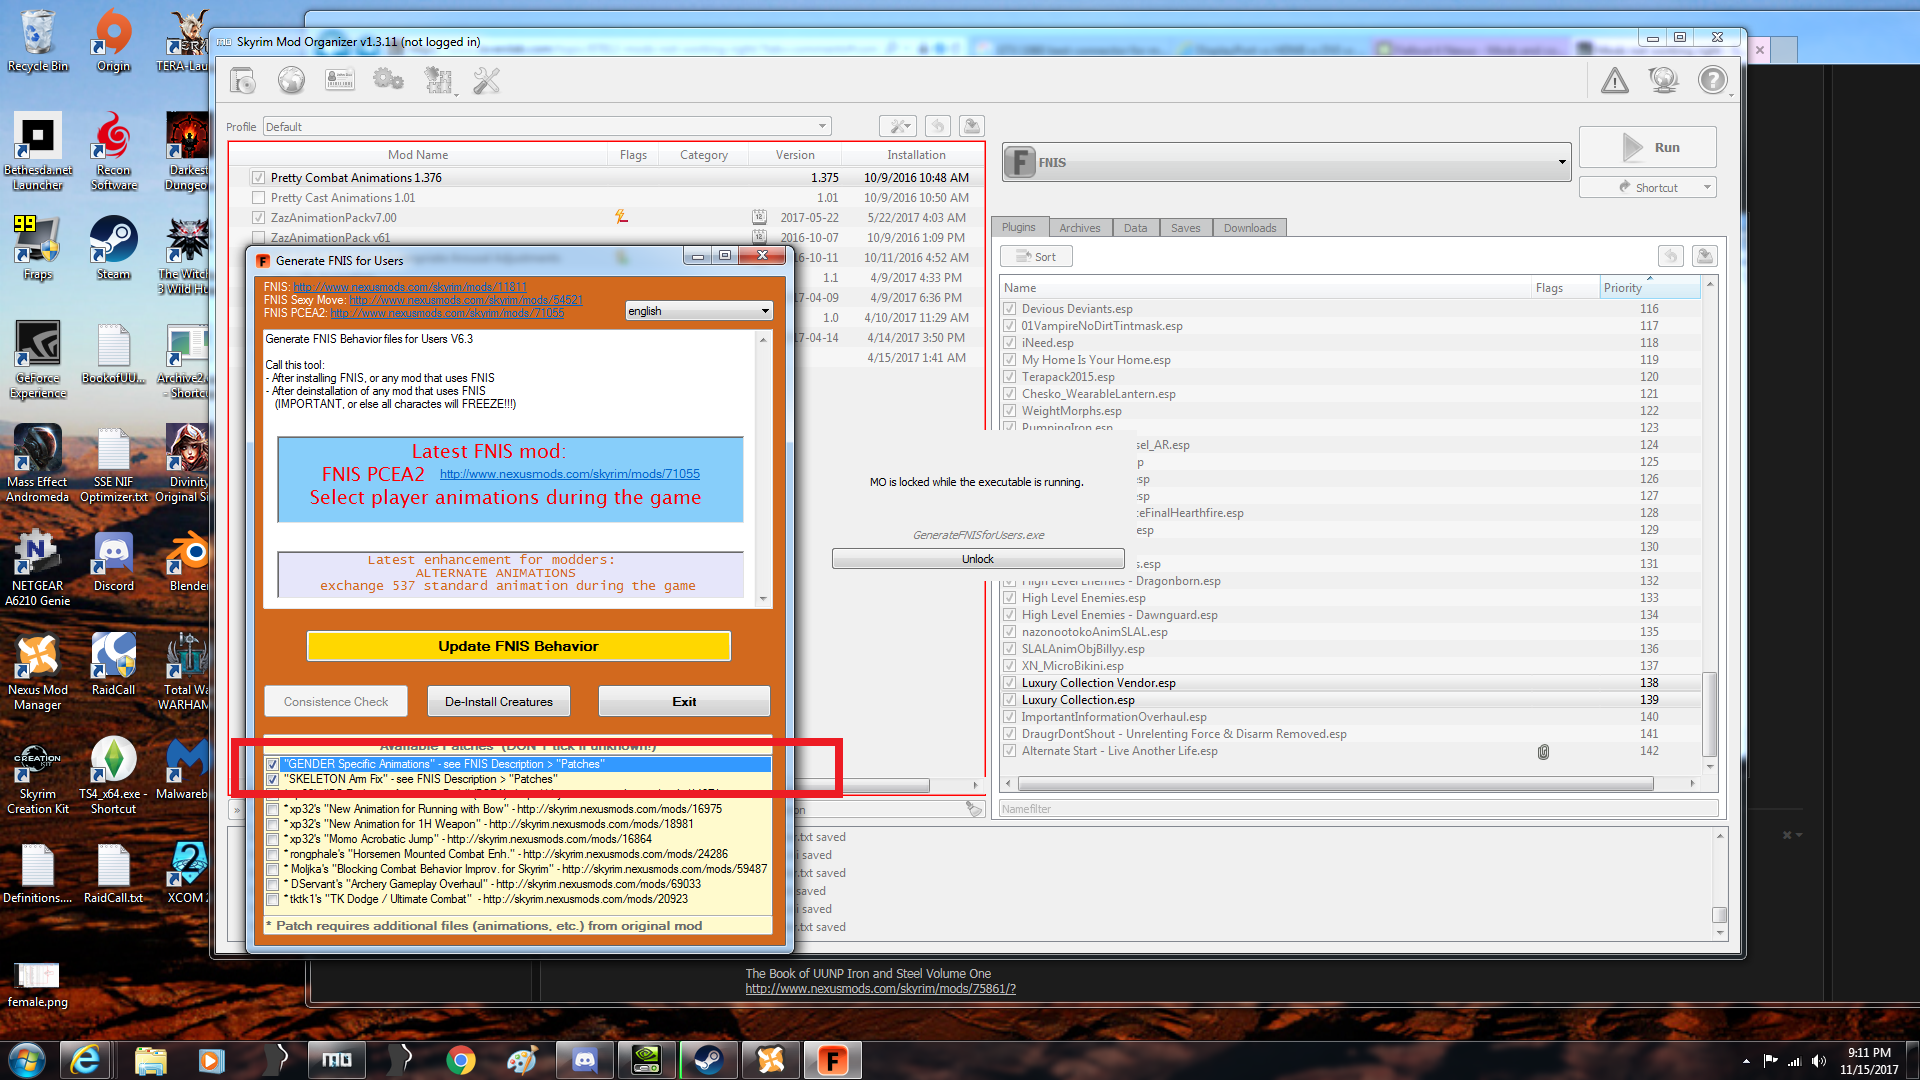Click restore backup icon above mod list
The width and height of the screenshot is (1920, 1080).
(937, 126)
